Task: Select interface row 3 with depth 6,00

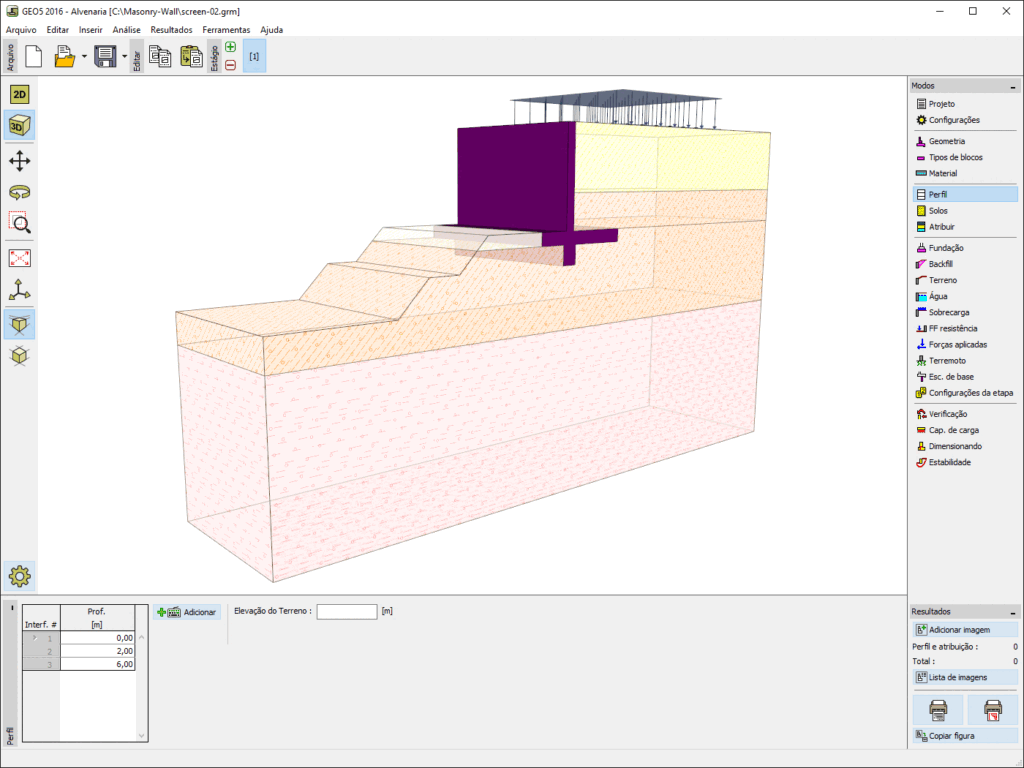Action: tap(79, 664)
